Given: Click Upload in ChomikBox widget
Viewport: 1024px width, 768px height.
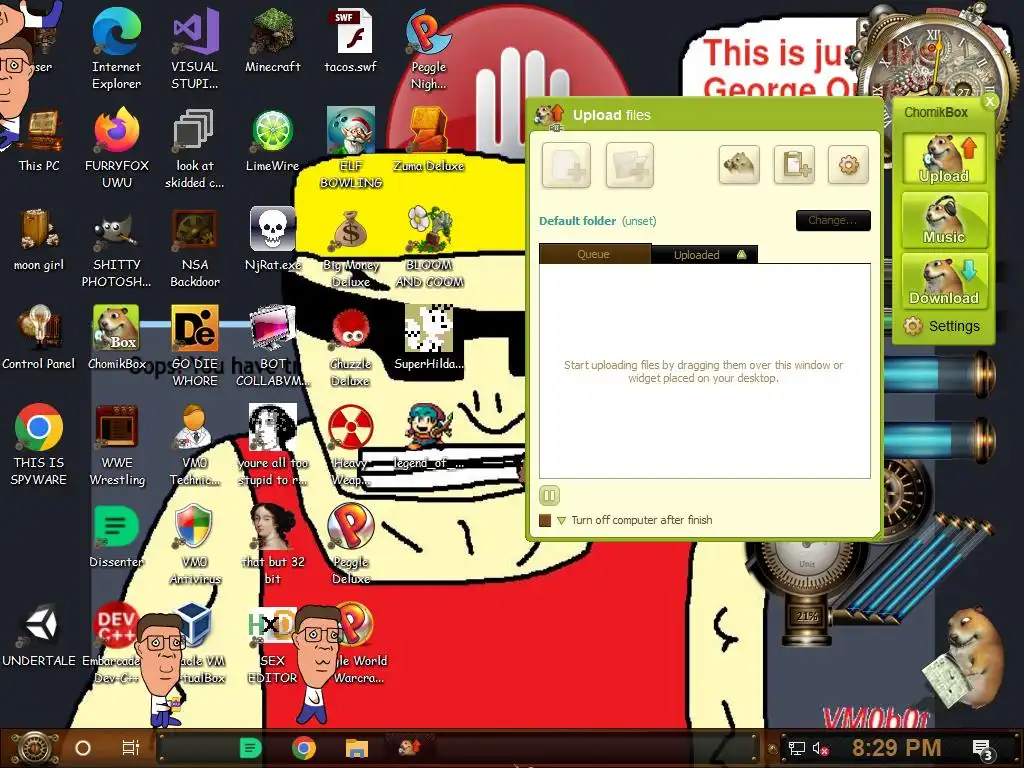Looking at the screenshot, I should point(944,159).
